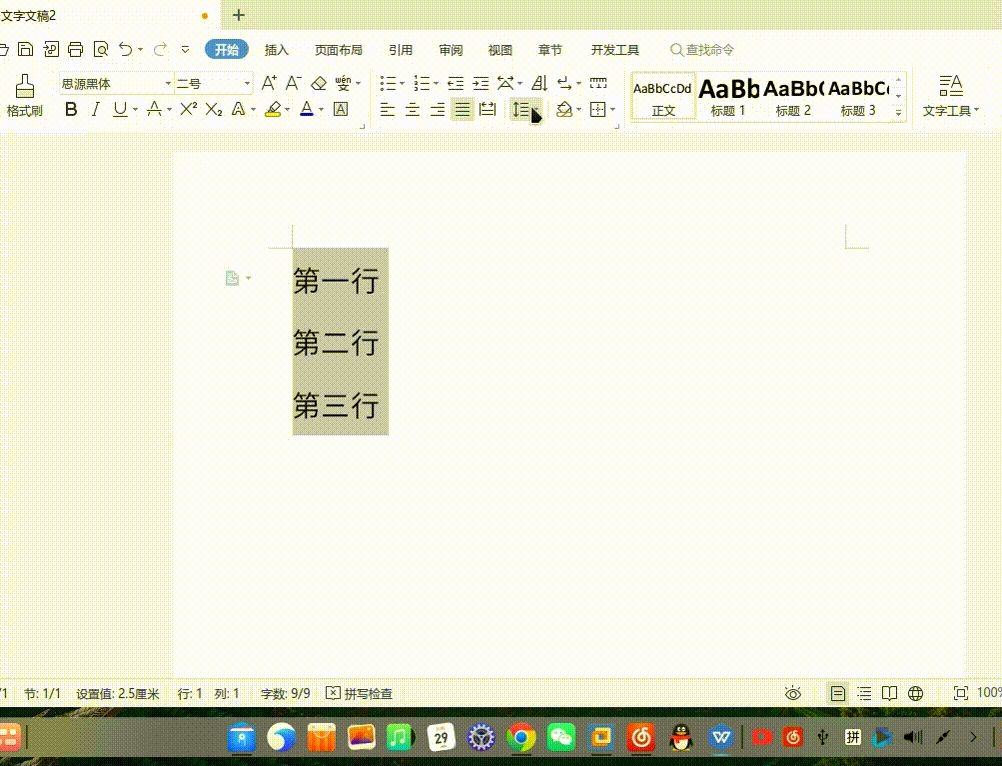This screenshot has width=1002, height=766.
Task: Toggle underline on selected text
Action: tap(119, 110)
